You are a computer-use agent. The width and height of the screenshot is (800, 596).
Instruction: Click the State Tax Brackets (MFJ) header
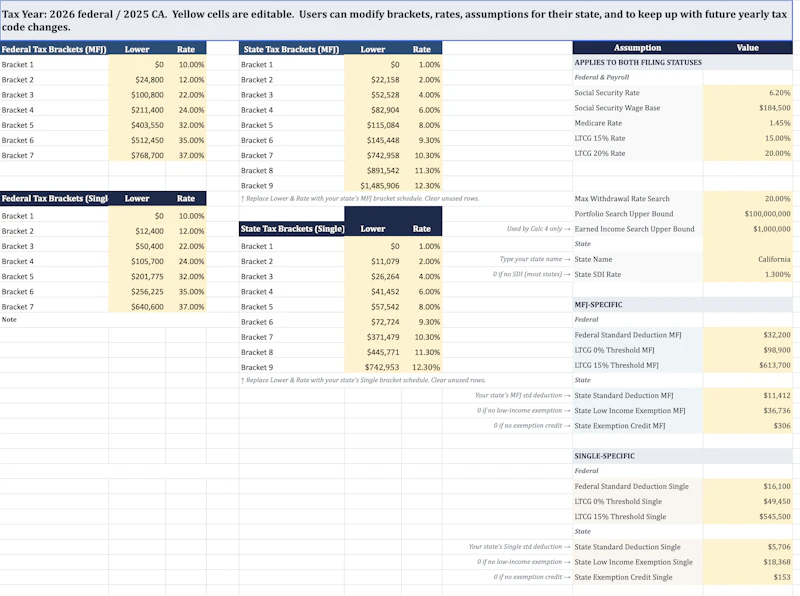(291, 49)
